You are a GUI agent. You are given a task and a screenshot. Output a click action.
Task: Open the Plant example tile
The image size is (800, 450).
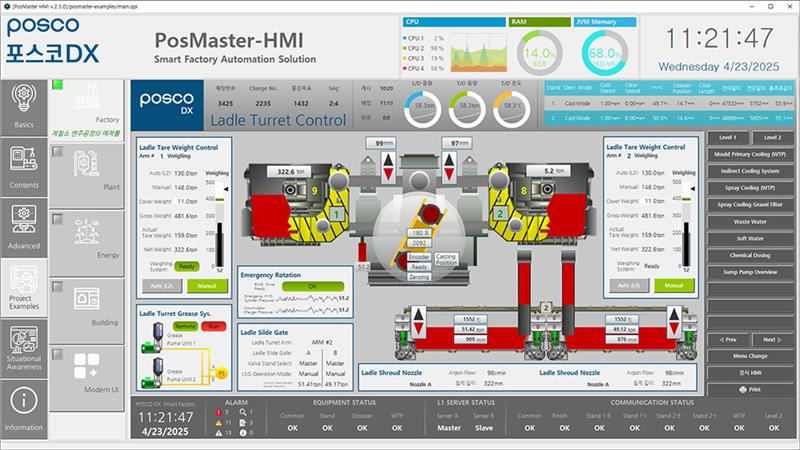pyautogui.click(x=86, y=176)
